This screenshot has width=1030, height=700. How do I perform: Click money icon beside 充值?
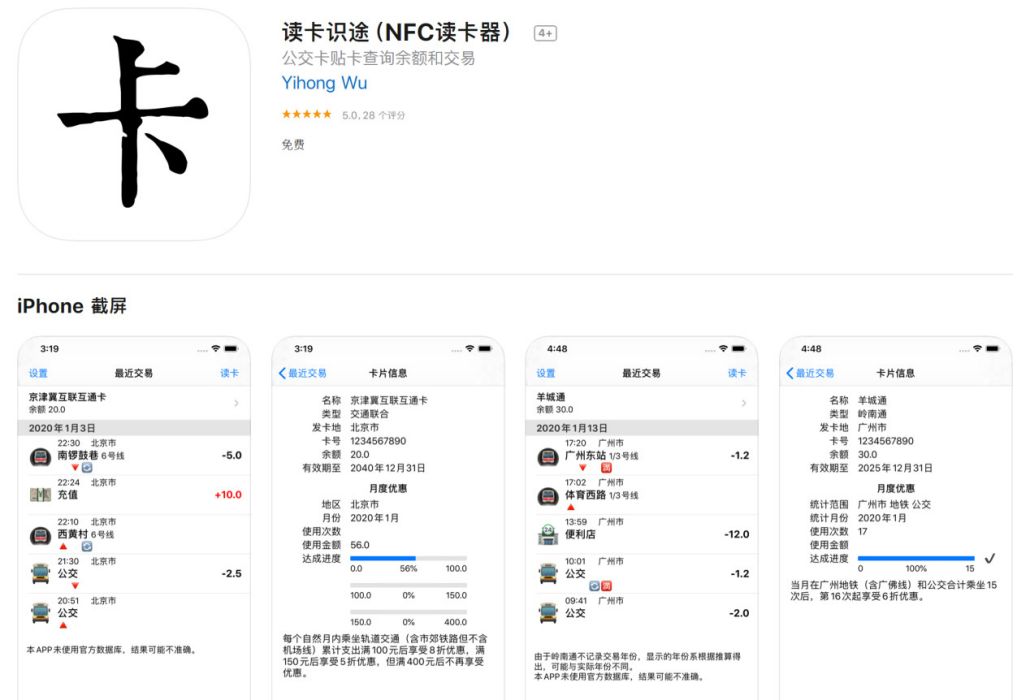click(41, 494)
